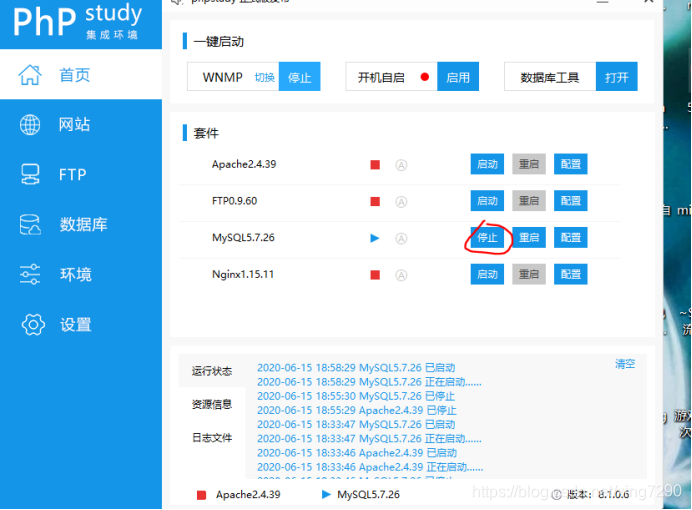The image size is (692, 510).
Task: Click the house icon beside 首页
Action: pyautogui.click(x=30, y=75)
